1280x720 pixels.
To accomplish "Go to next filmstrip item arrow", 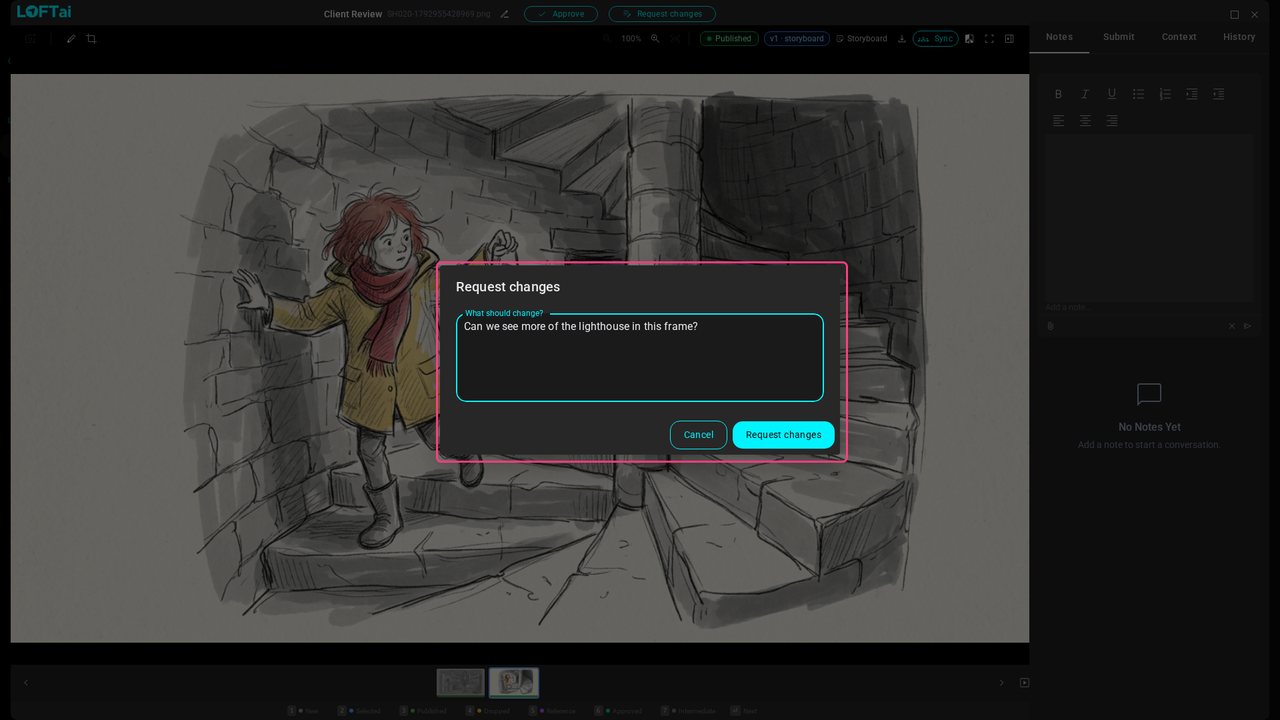I will [x=1001, y=683].
